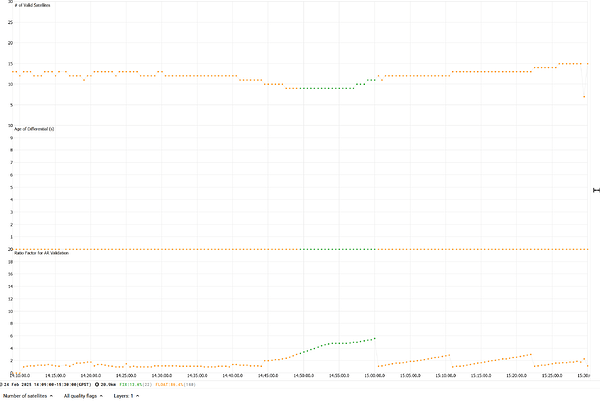600x402 pixels.
Task: Click the green FIX percentage status entry
Action: (136, 384)
